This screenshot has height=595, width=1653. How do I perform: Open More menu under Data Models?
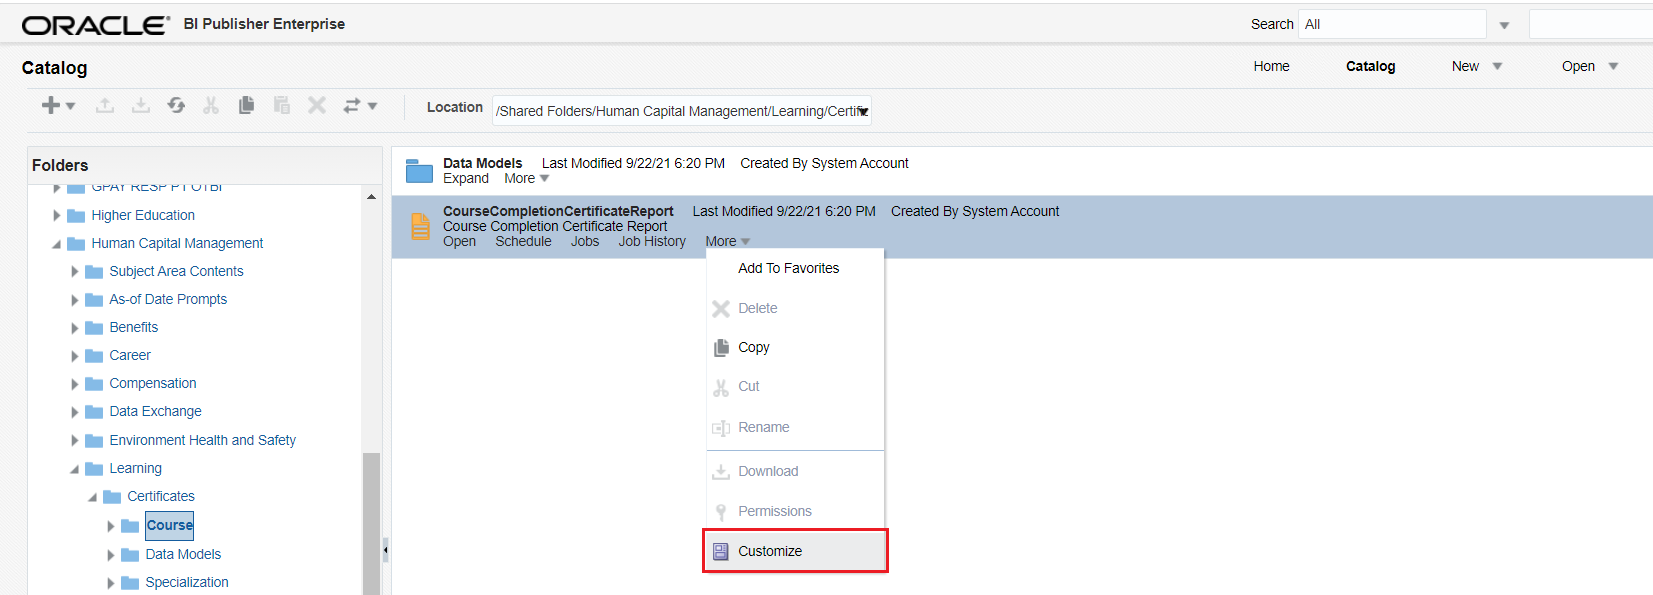(526, 178)
